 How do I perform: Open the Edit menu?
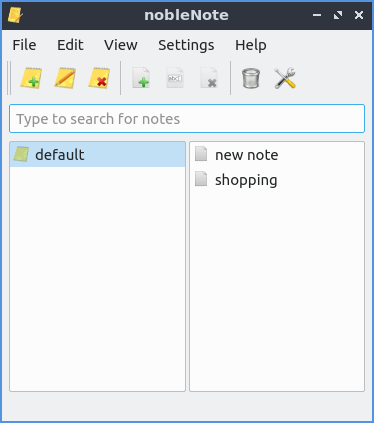(x=70, y=45)
